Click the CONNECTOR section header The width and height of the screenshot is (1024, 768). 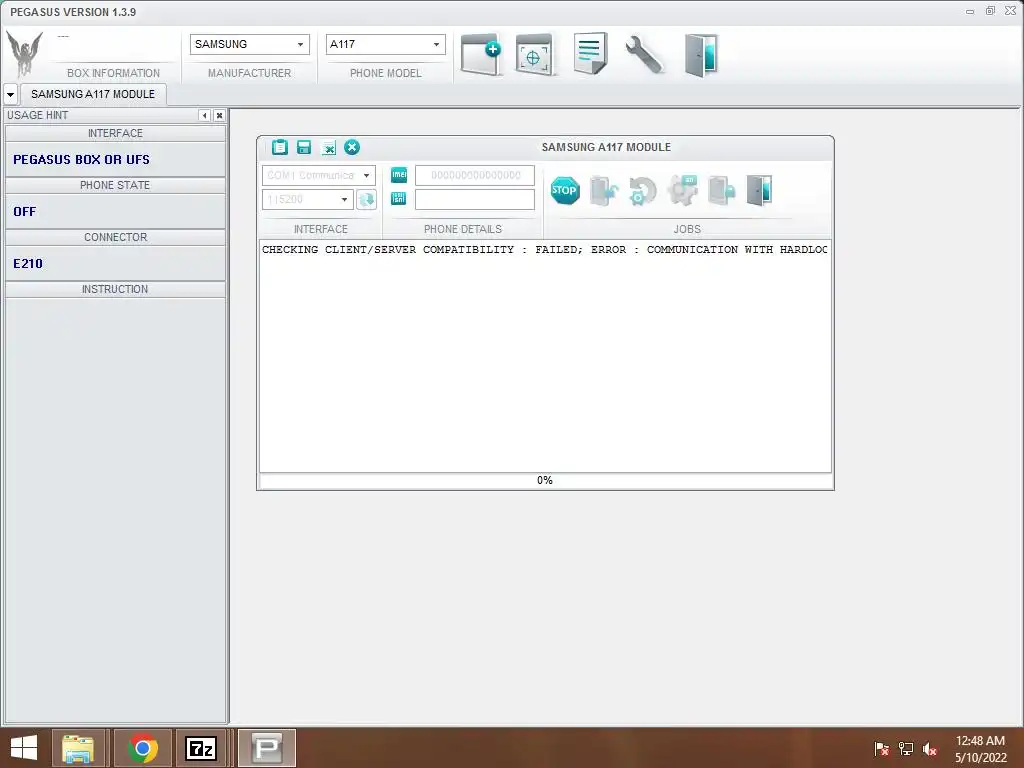pyautogui.click(x=115, y=237)
